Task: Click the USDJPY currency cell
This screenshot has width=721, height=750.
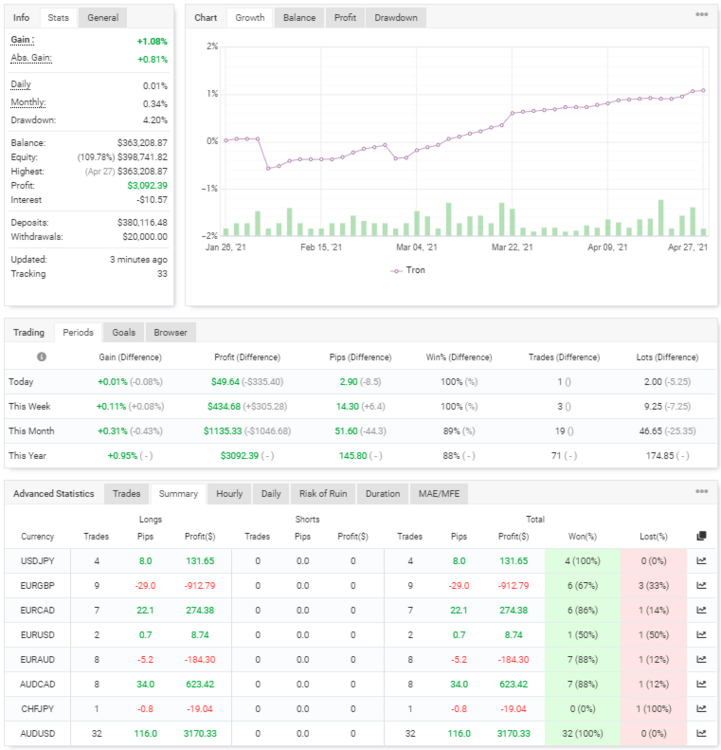Action: (x=37, y=561)
